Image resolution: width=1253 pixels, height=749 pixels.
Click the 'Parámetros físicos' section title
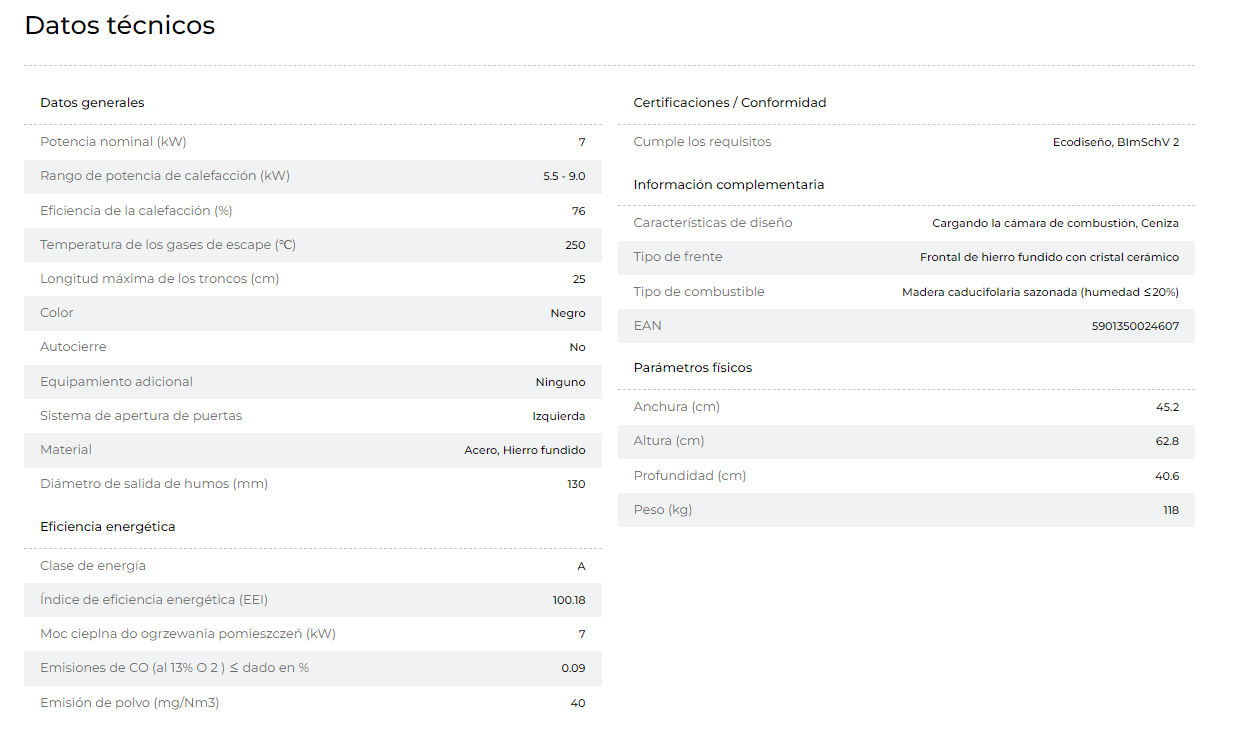(693, 368)
